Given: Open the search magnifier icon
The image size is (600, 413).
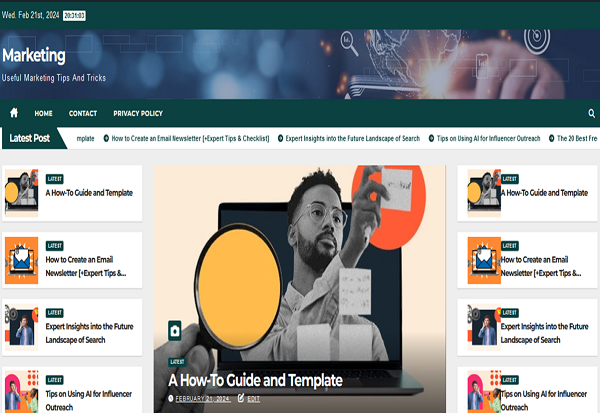Looking at the screenshot, I should [x=591, y=113].
